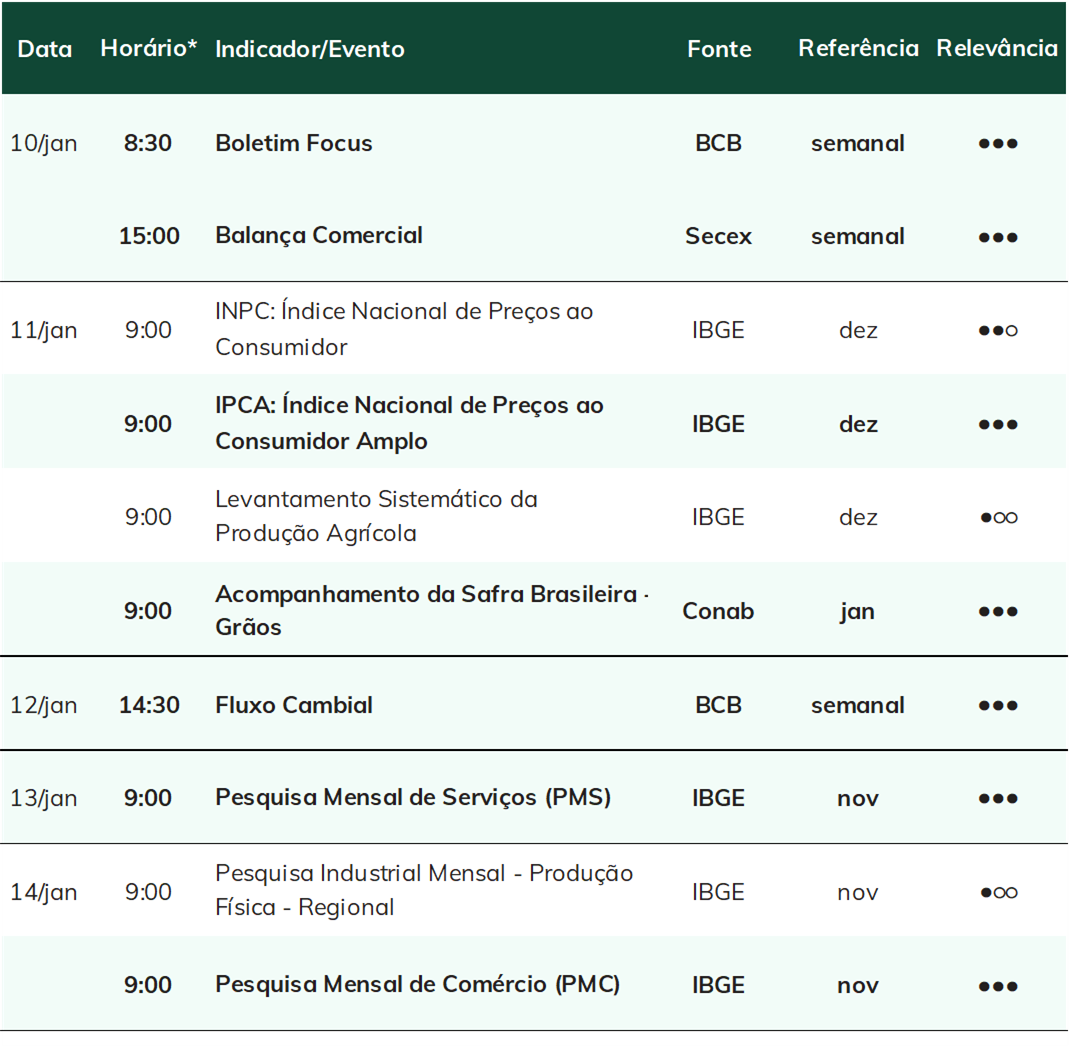This screenshot has height=1046, width=1069.
Task: Click the BCB source in Fluxo Cambial row
Action: pyautogui.click(x=719, y=705)
